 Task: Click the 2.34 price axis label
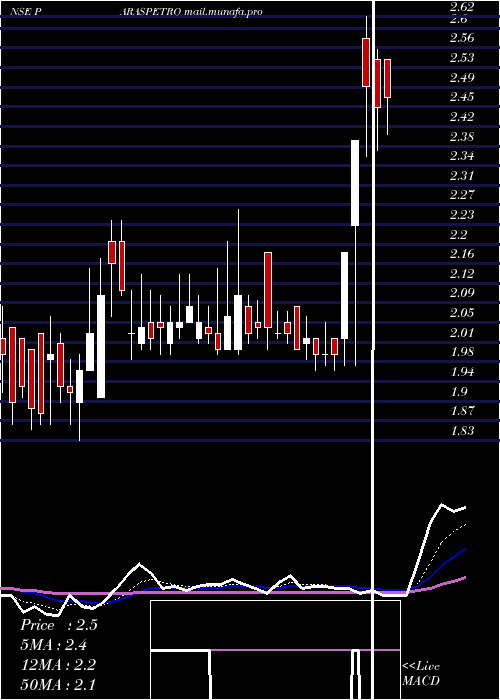[462, 156]
